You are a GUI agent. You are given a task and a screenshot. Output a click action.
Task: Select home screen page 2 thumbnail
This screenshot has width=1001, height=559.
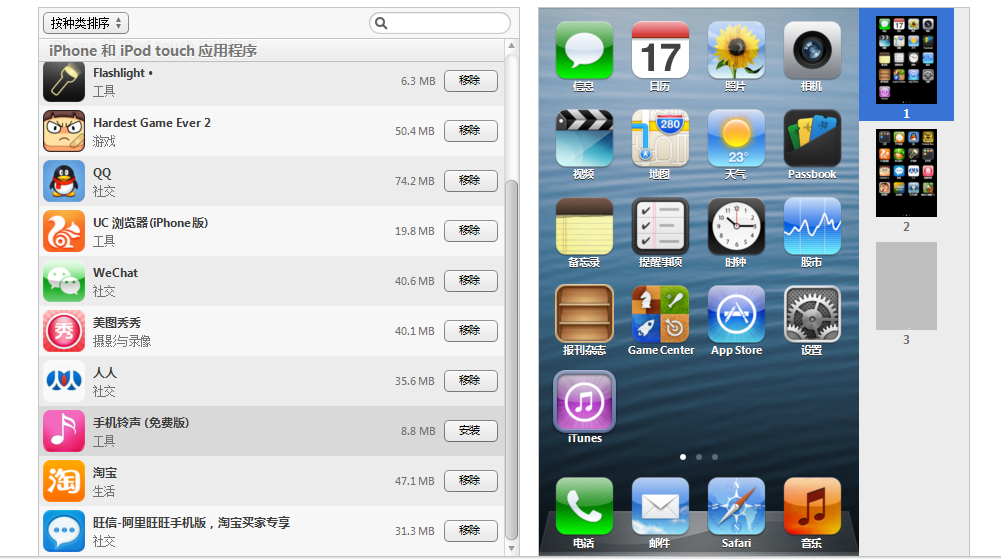coord(906,173)
